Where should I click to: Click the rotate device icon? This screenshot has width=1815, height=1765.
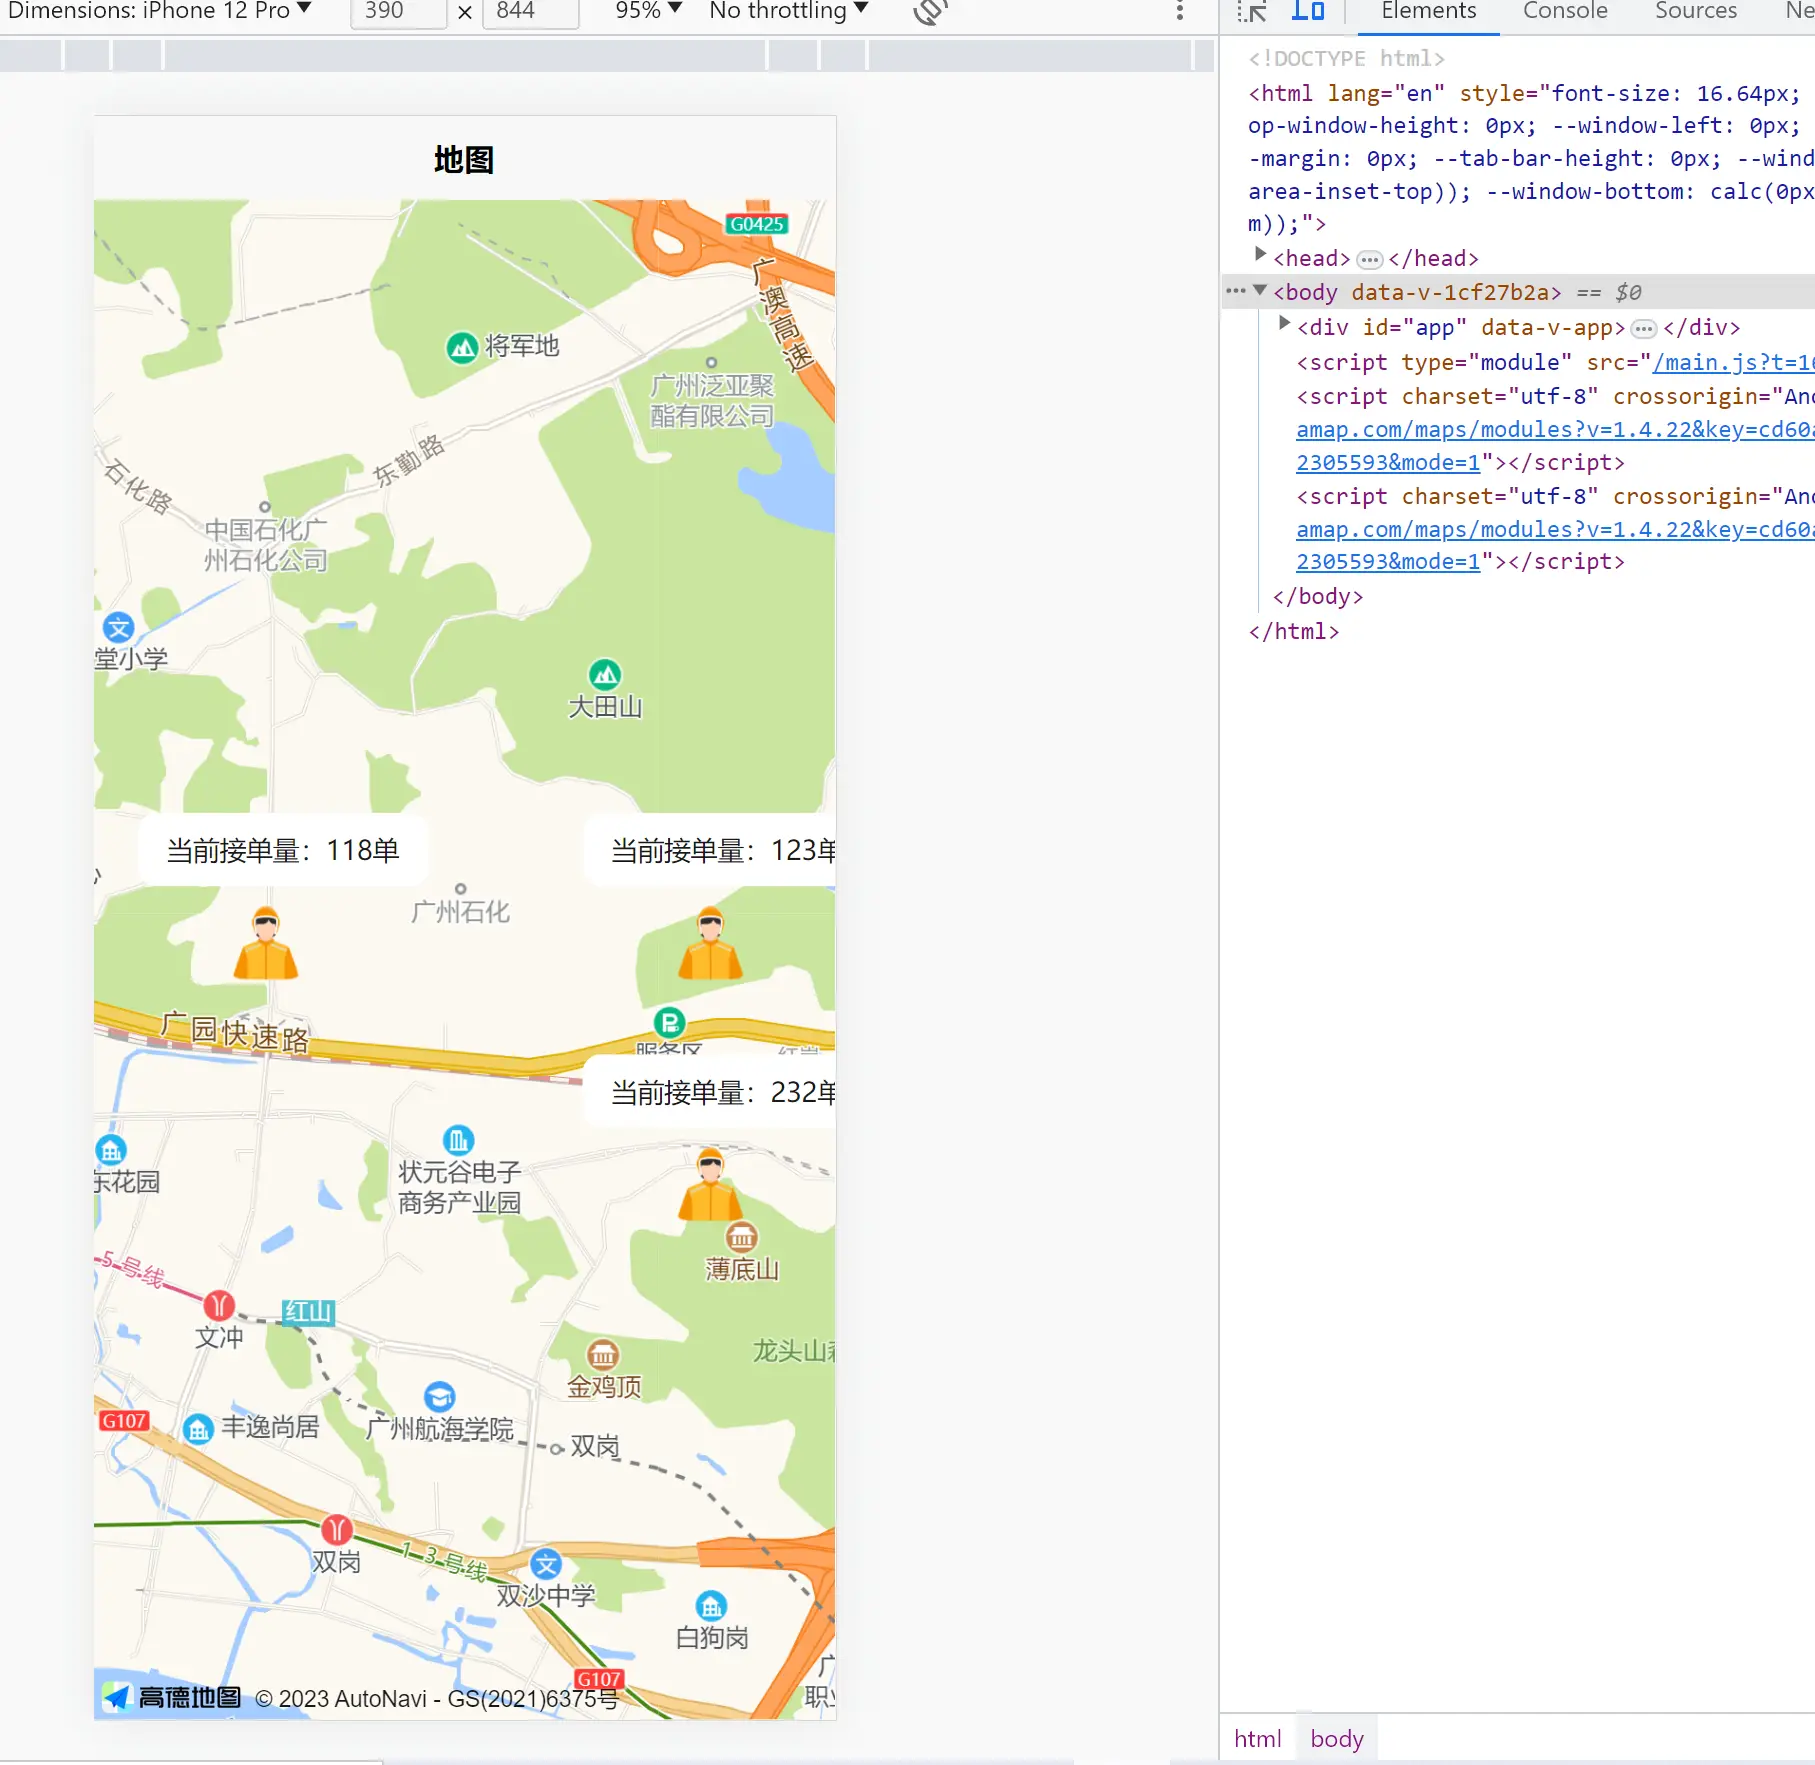click(x=930, y=12)
